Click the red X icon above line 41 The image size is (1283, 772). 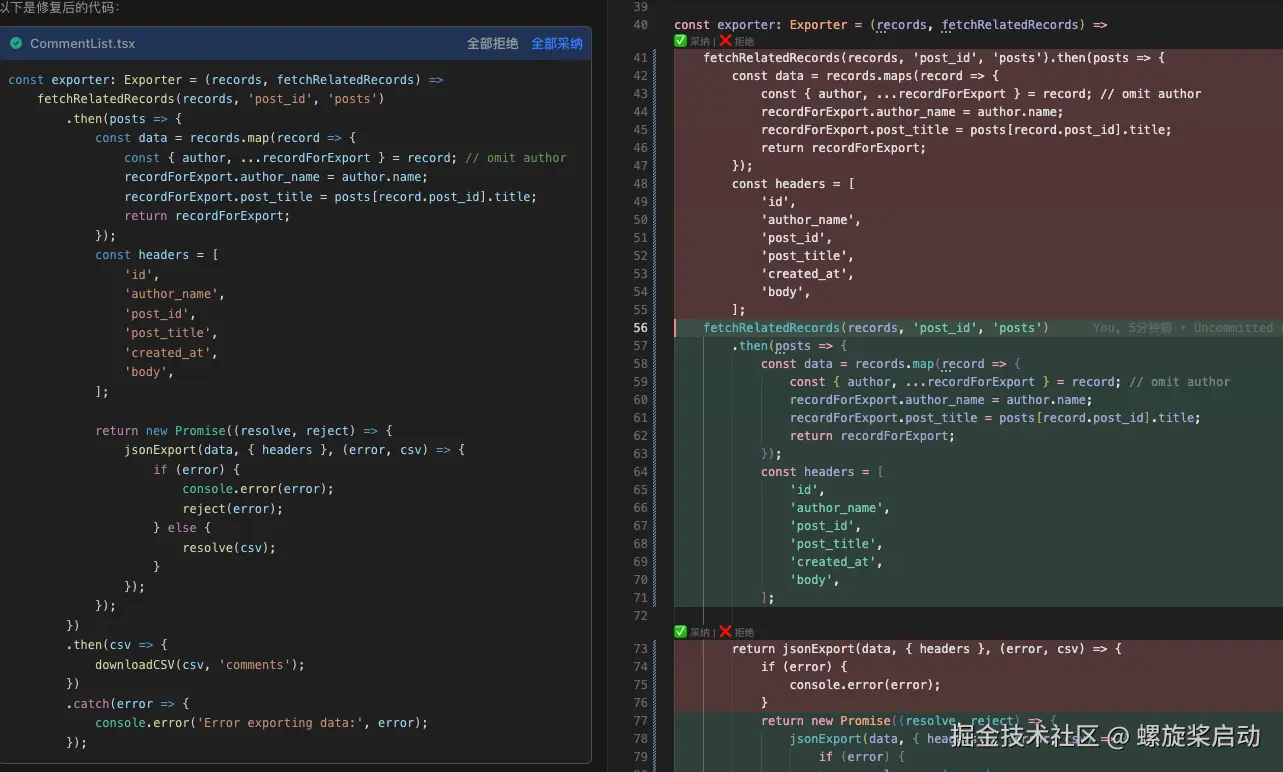pos(726,41)
